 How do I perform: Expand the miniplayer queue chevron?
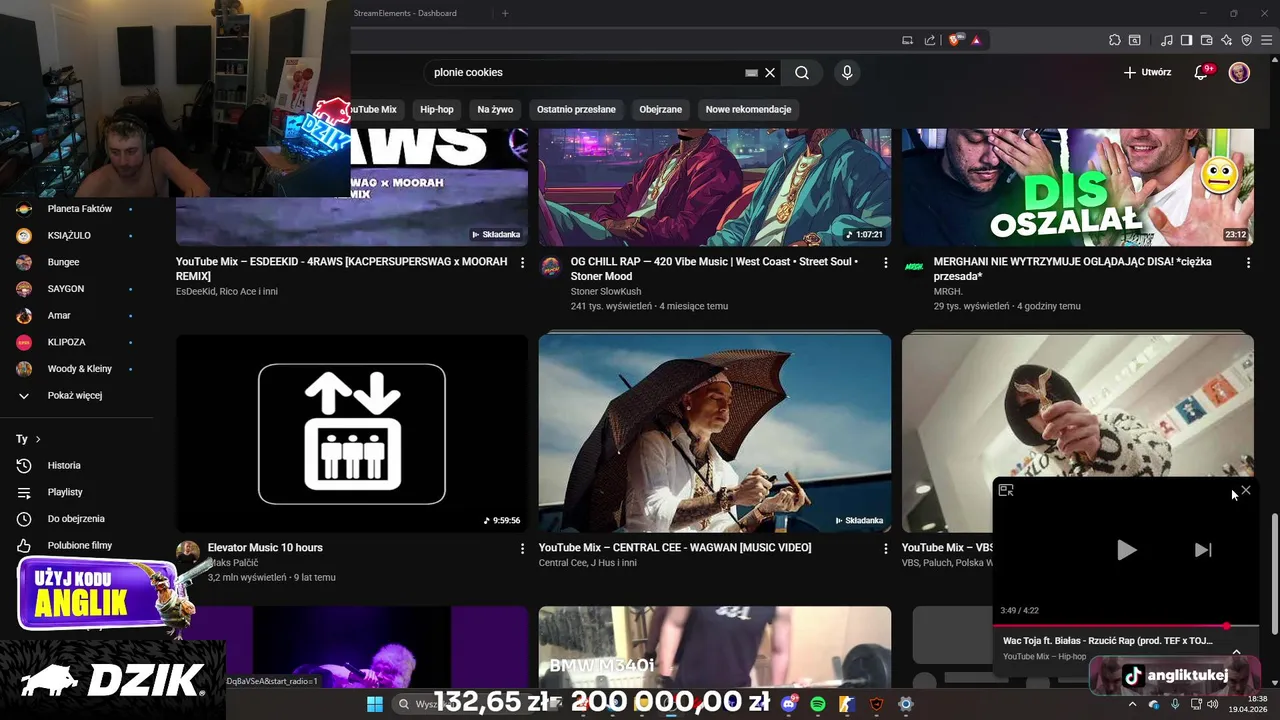coord(1236,651)
